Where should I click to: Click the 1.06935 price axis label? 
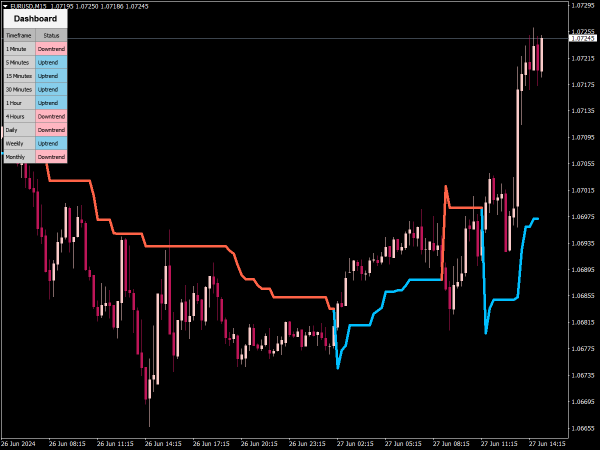pos(583,243)
